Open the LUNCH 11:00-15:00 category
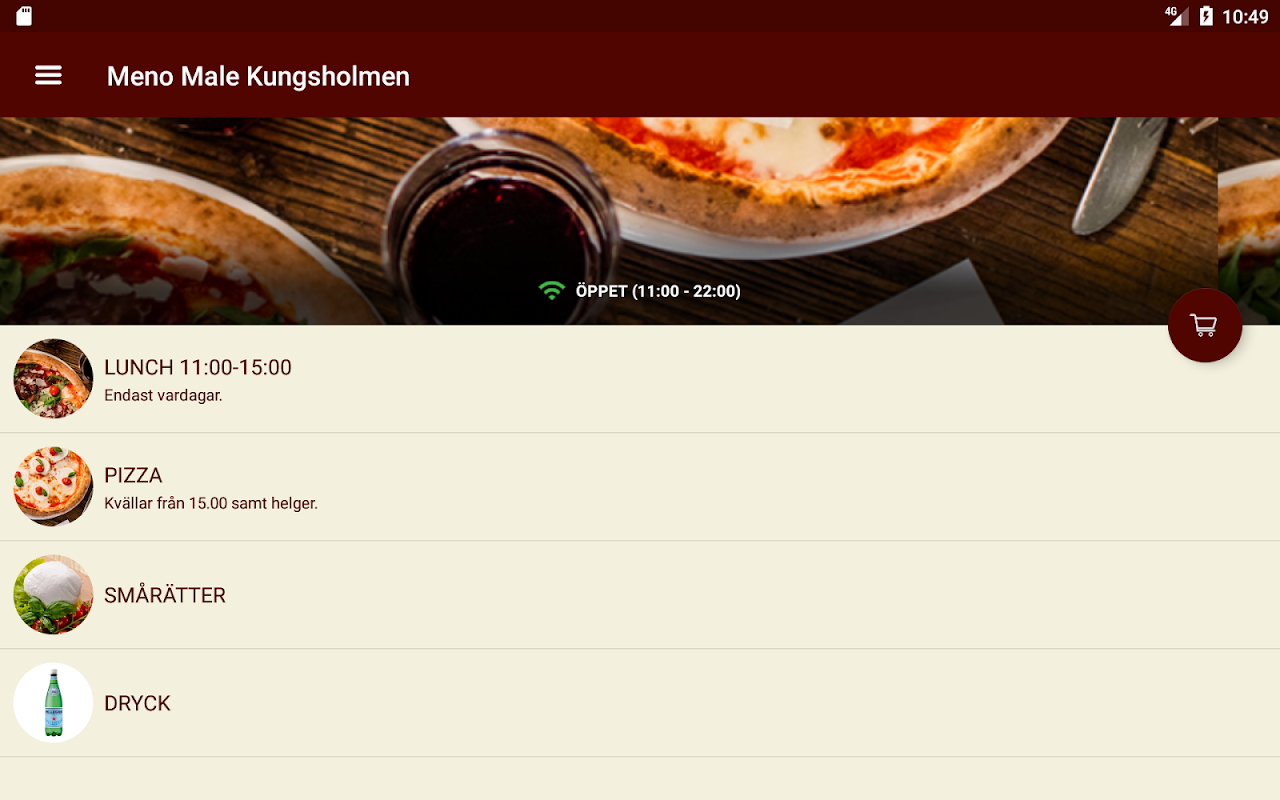This screenshot has width=1280, height=800. click(640, 379)
